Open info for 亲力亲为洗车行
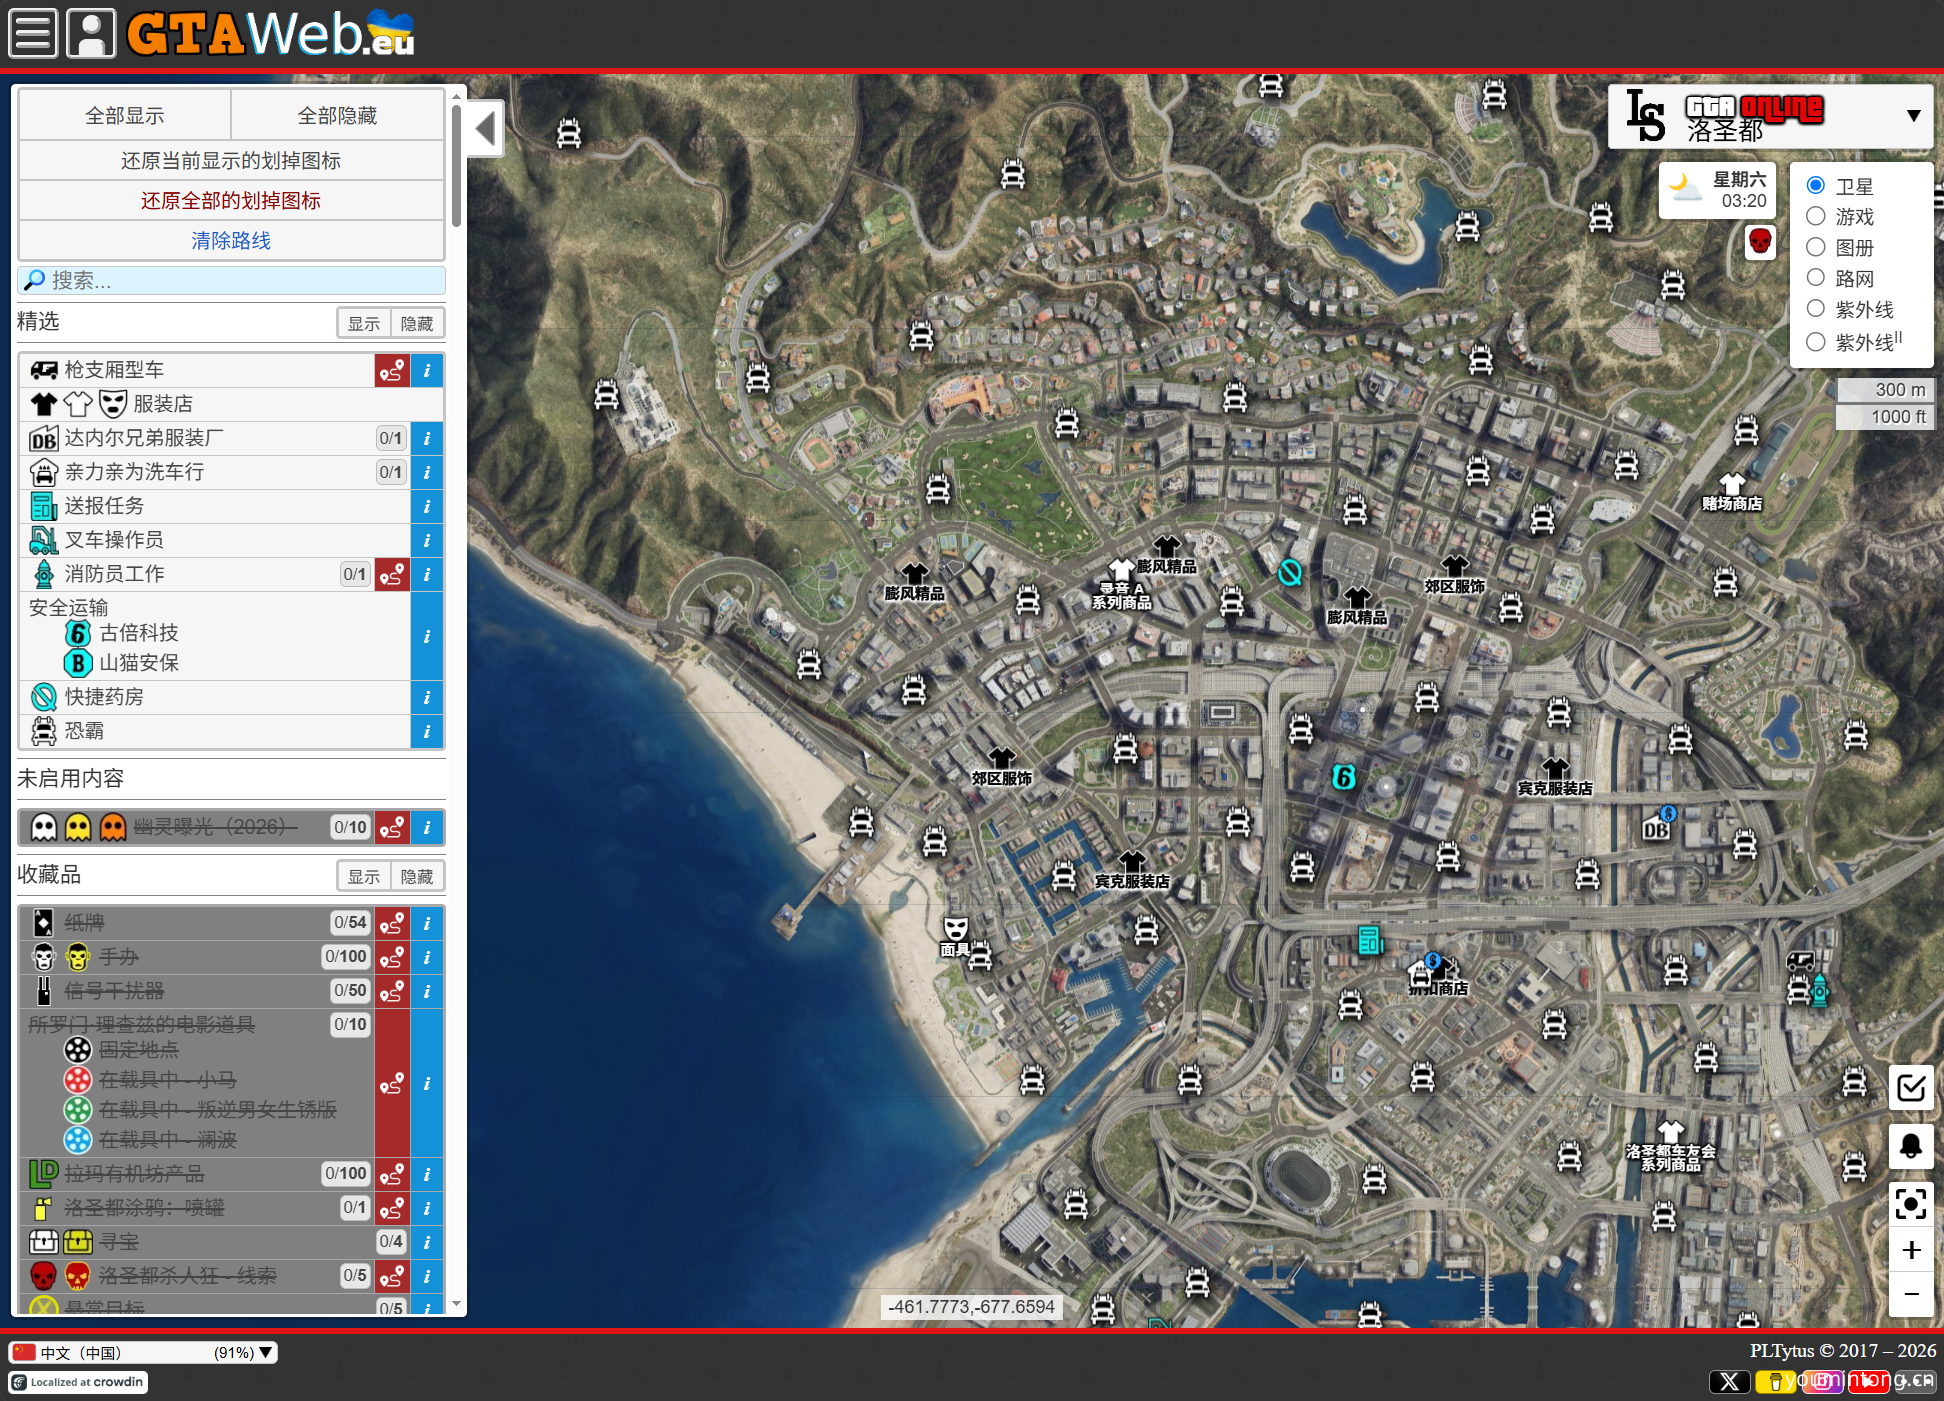 (427, 472)
